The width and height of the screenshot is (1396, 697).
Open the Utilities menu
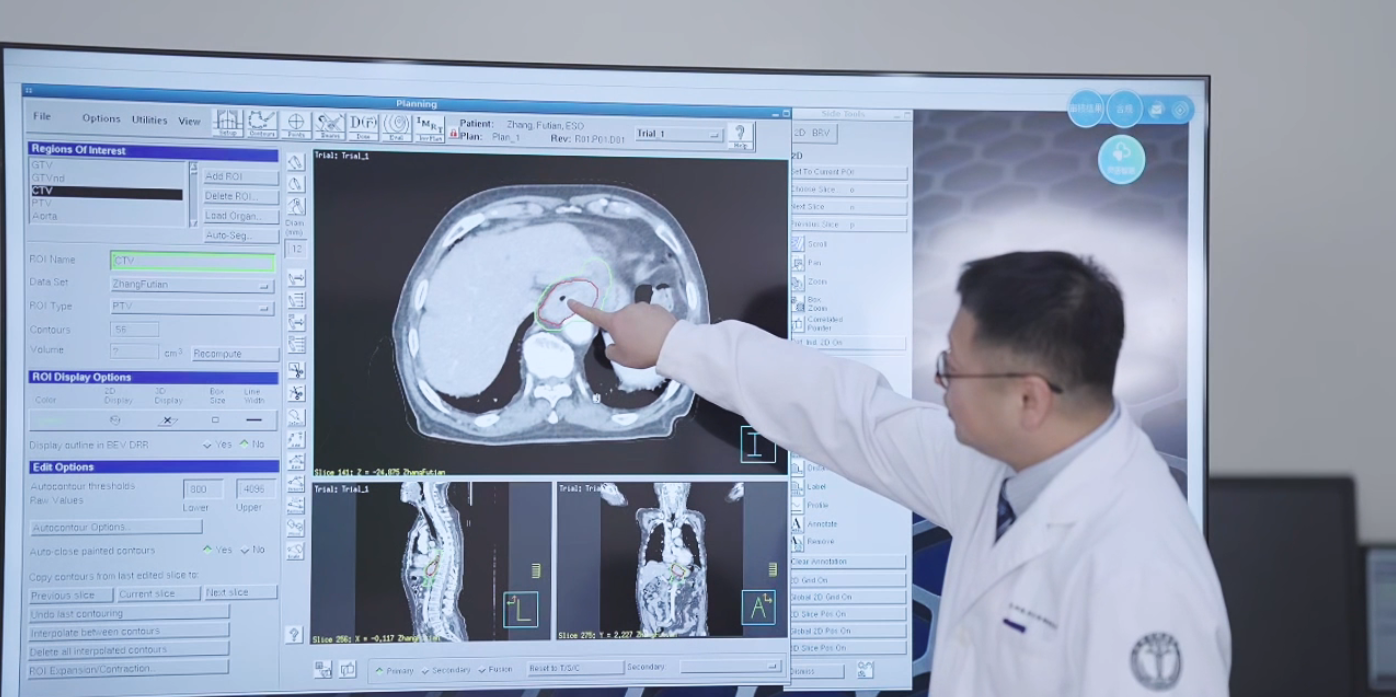tap(149, 120)
